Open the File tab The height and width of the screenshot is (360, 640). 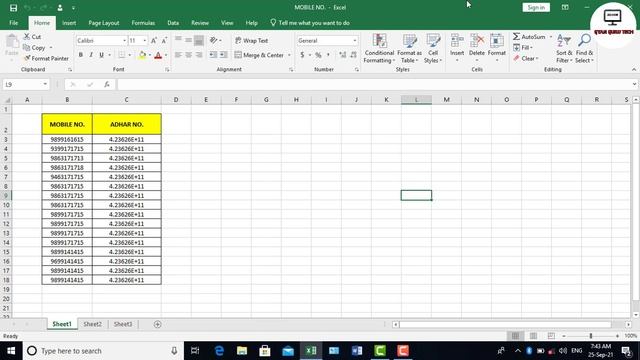coord(13,23)
